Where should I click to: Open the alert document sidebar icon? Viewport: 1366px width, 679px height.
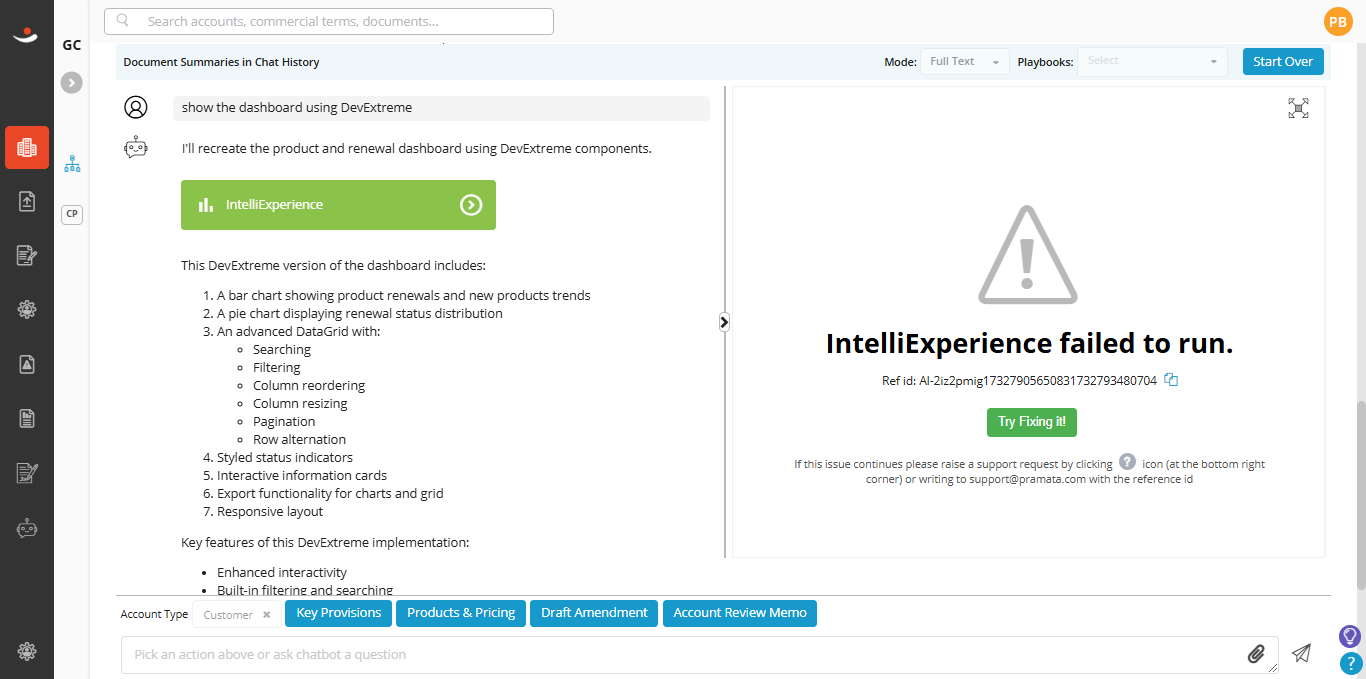coord(27,364)
